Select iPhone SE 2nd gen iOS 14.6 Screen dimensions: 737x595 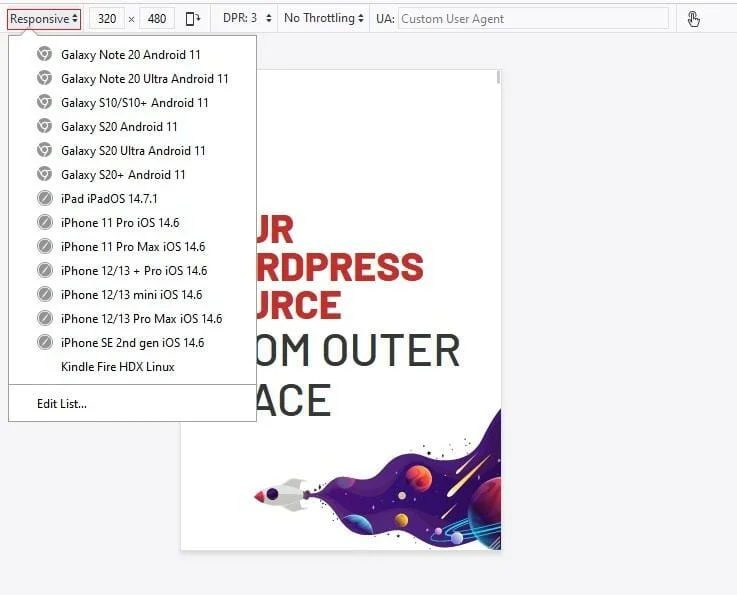[133, 342]
